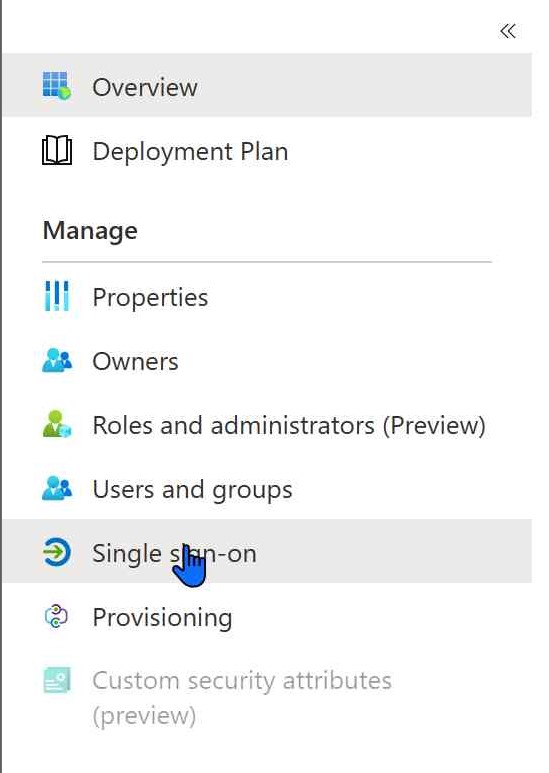Click the Owners people icon
The height and width of the screenshot is (773, 549).
[x=57, y=360]
